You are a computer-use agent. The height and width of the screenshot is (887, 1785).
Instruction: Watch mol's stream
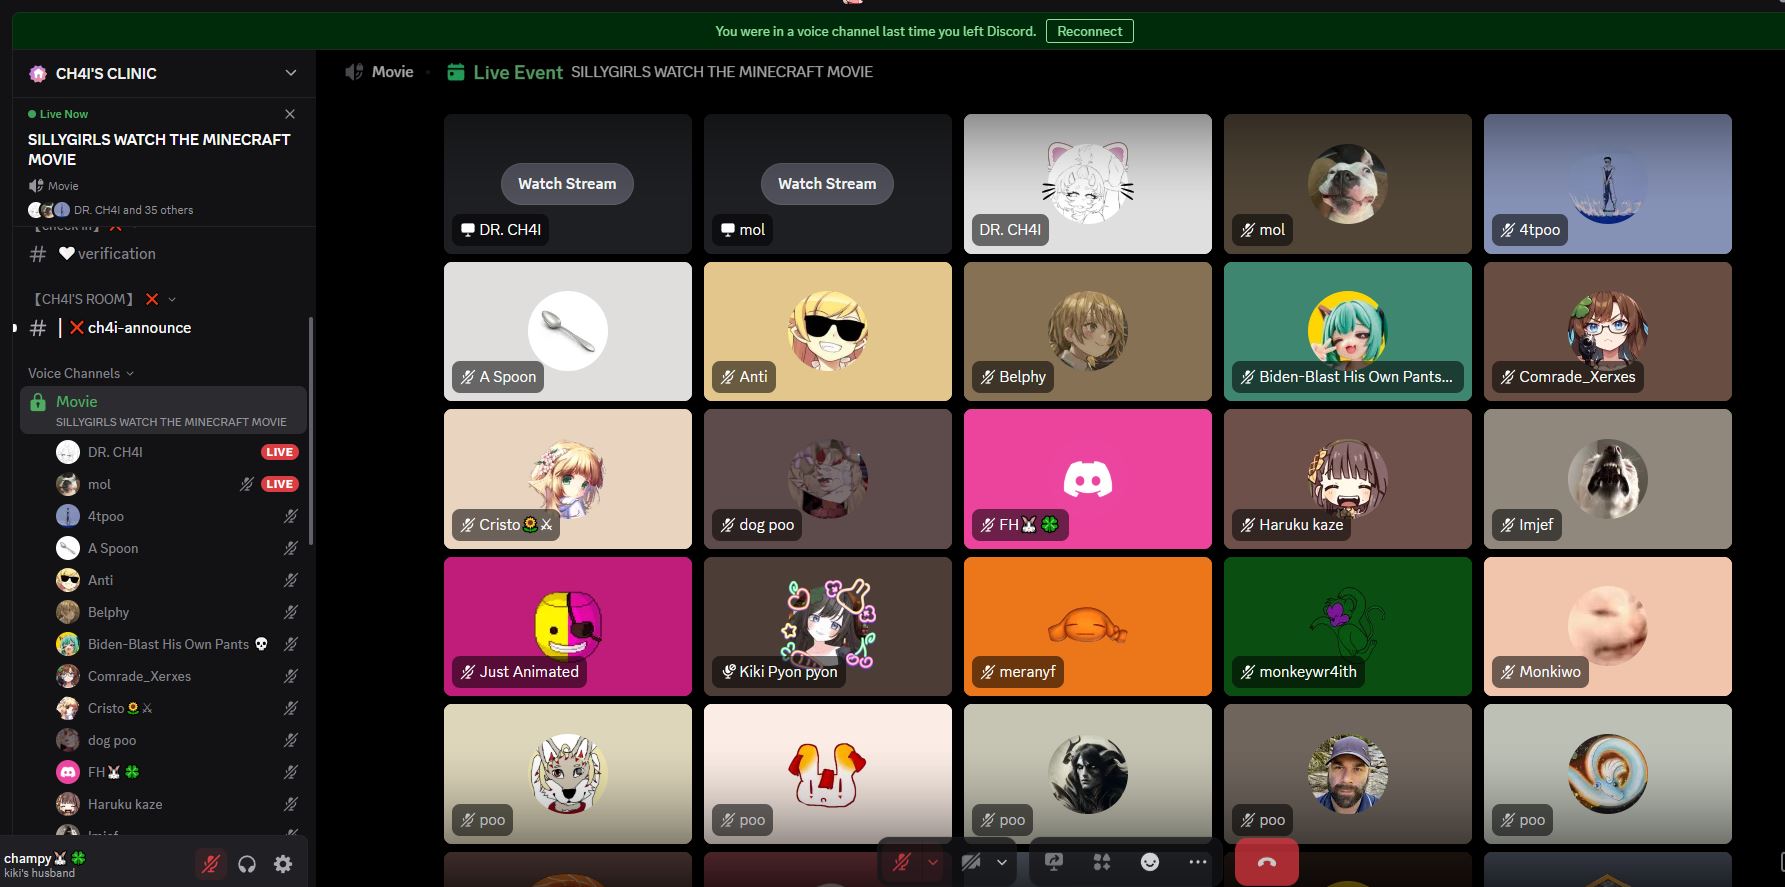pos(827,184)
